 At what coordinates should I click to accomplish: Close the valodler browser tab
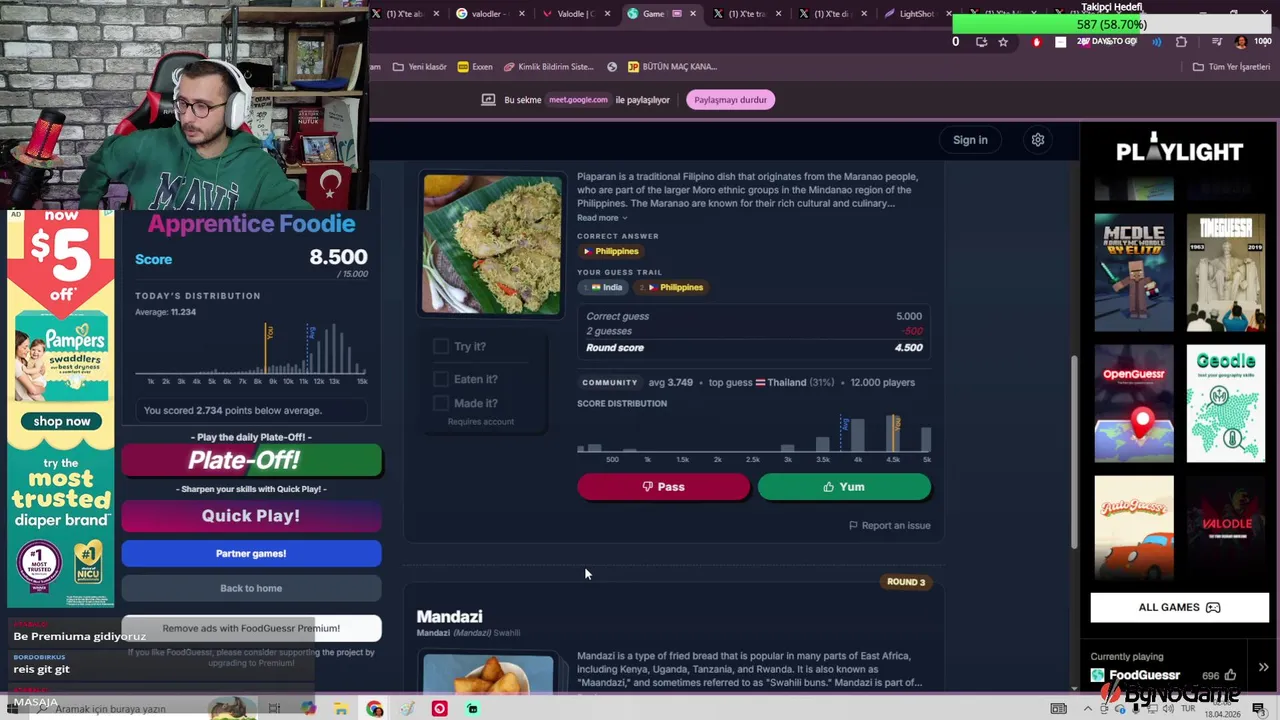(522, 14)
